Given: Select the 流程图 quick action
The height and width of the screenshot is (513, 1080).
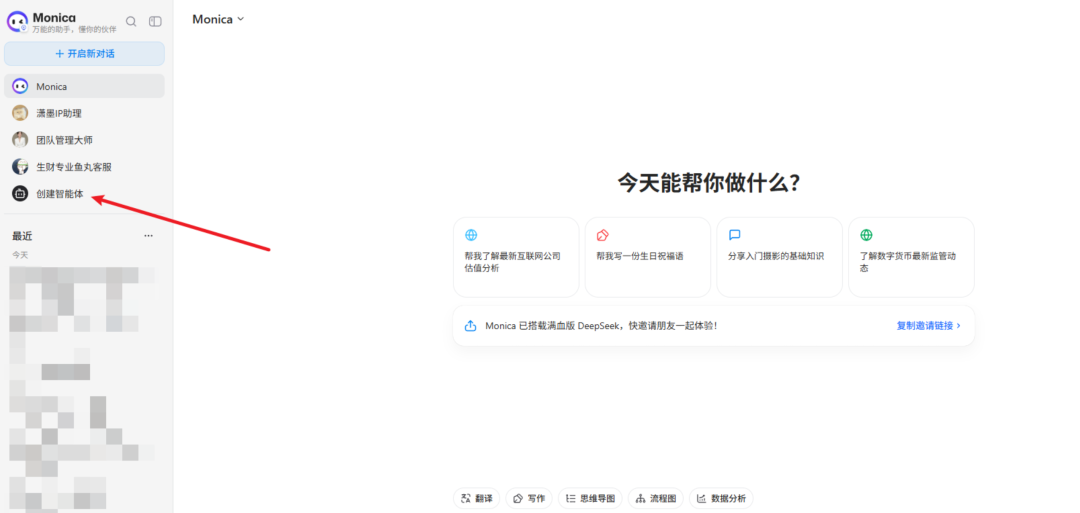Looking at the screenshot, I should (656, 499).
